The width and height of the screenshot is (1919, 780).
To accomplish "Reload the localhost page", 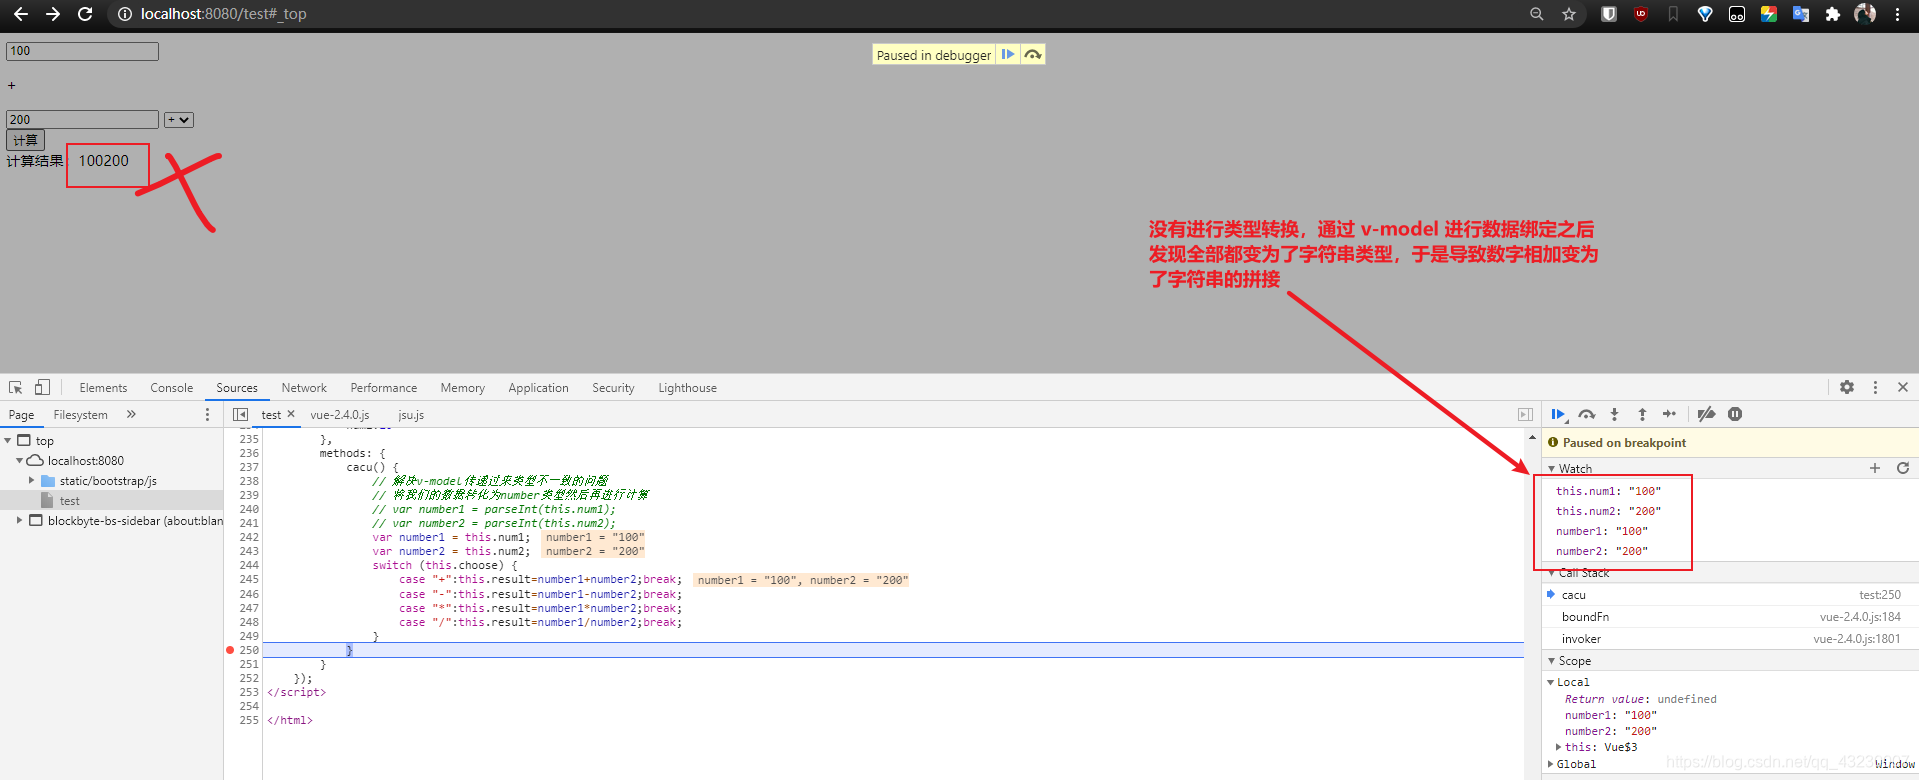I will click(85, 14).
